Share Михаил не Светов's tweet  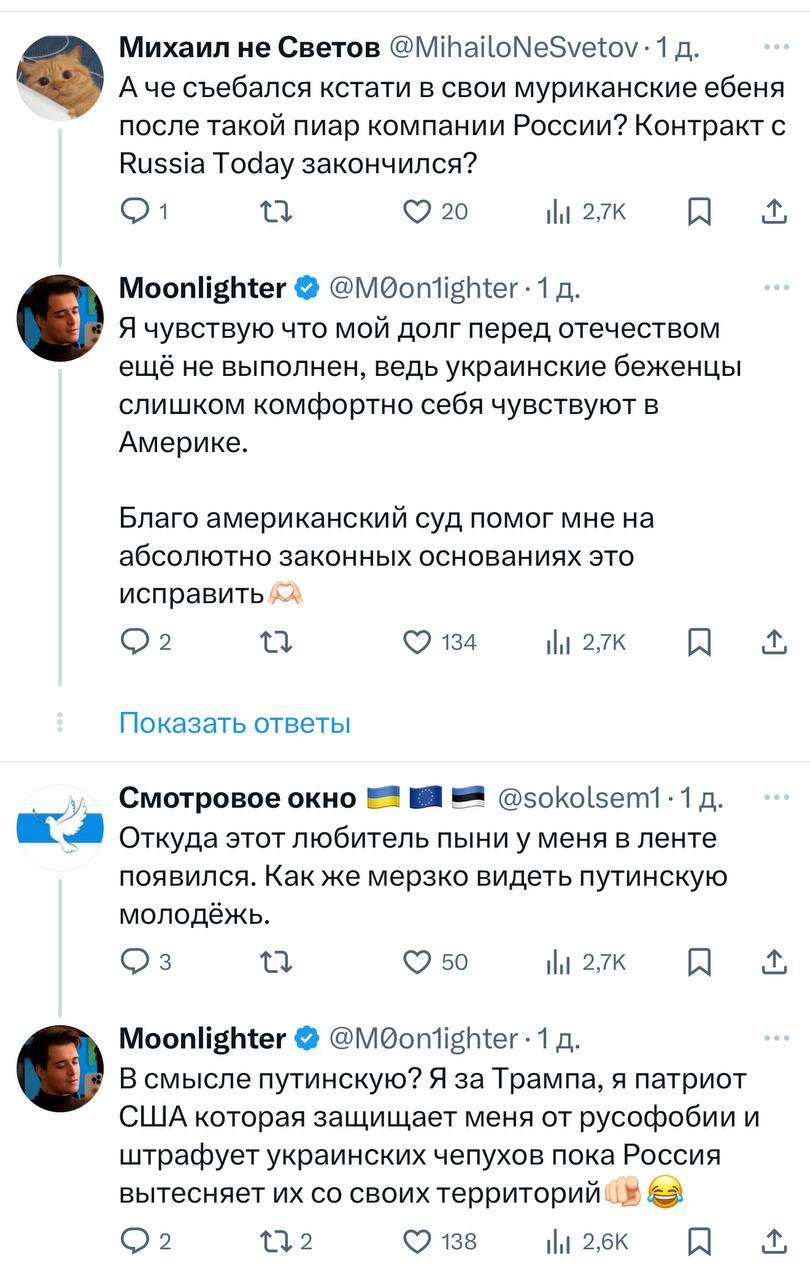(773, 211)
